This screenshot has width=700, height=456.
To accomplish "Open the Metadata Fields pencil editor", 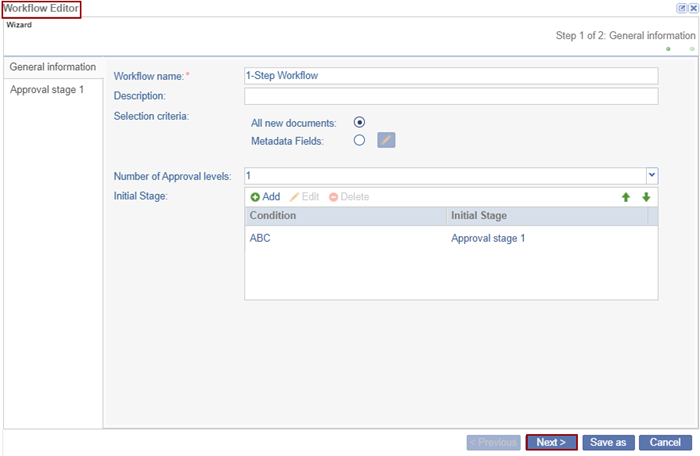I will tap(386, 141).
